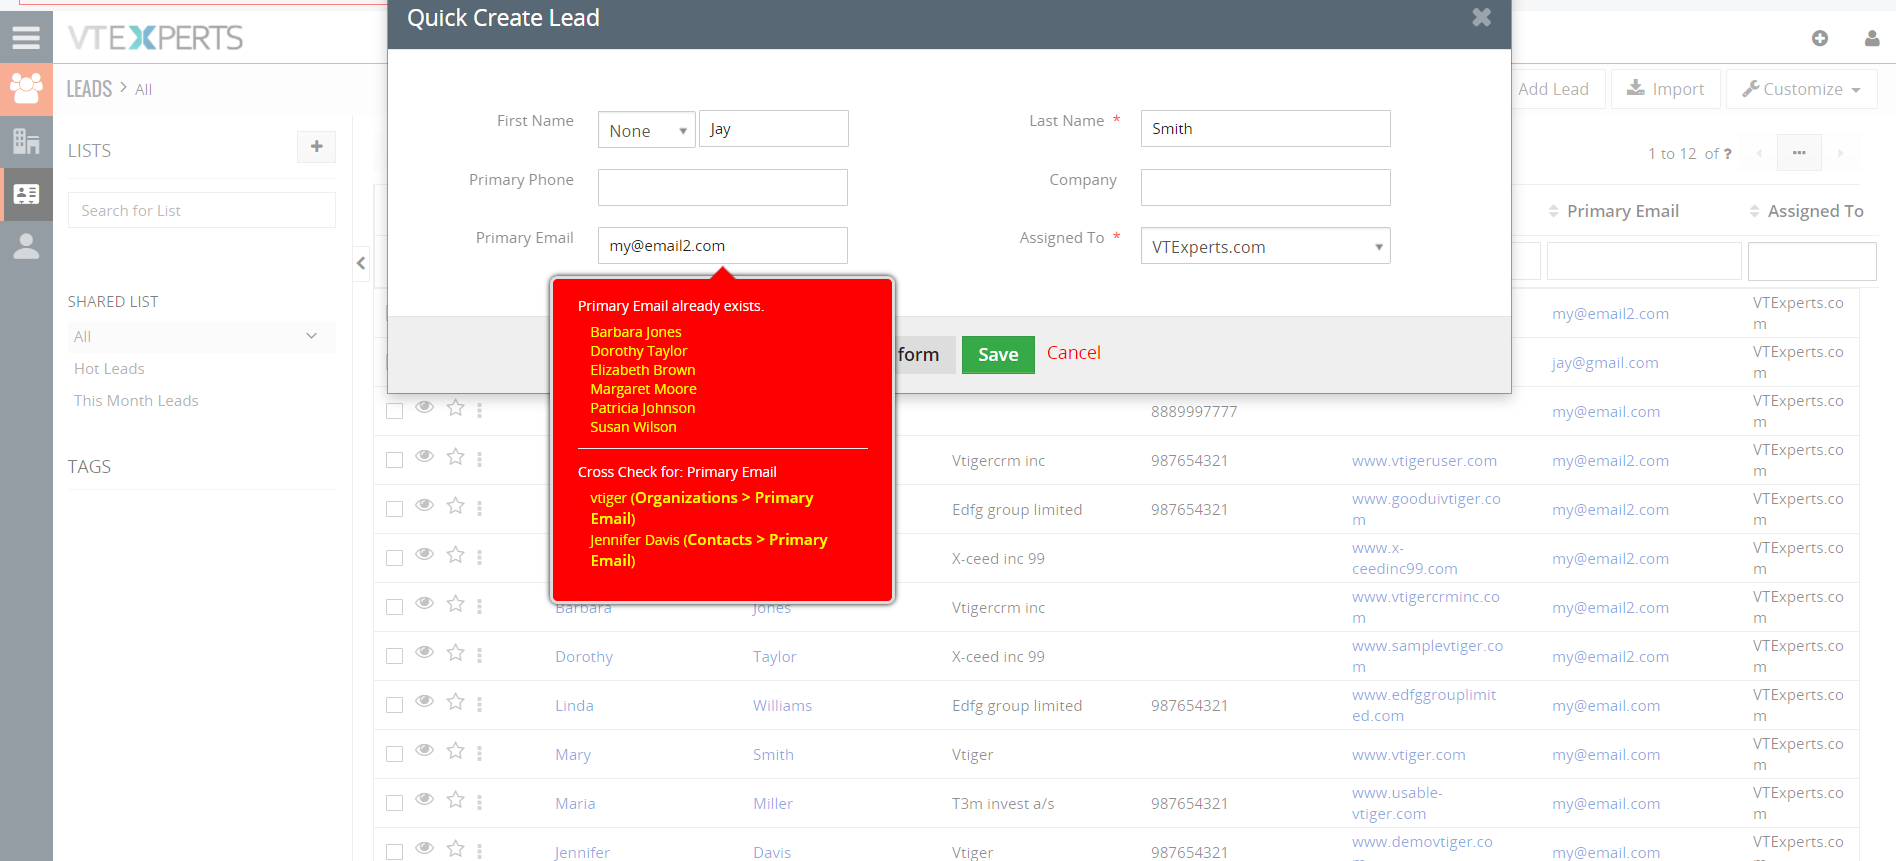The width and height of the screenshot is (1896, 861).
Task: Click the All breadcrumb link
Action: tap(143, 90)
